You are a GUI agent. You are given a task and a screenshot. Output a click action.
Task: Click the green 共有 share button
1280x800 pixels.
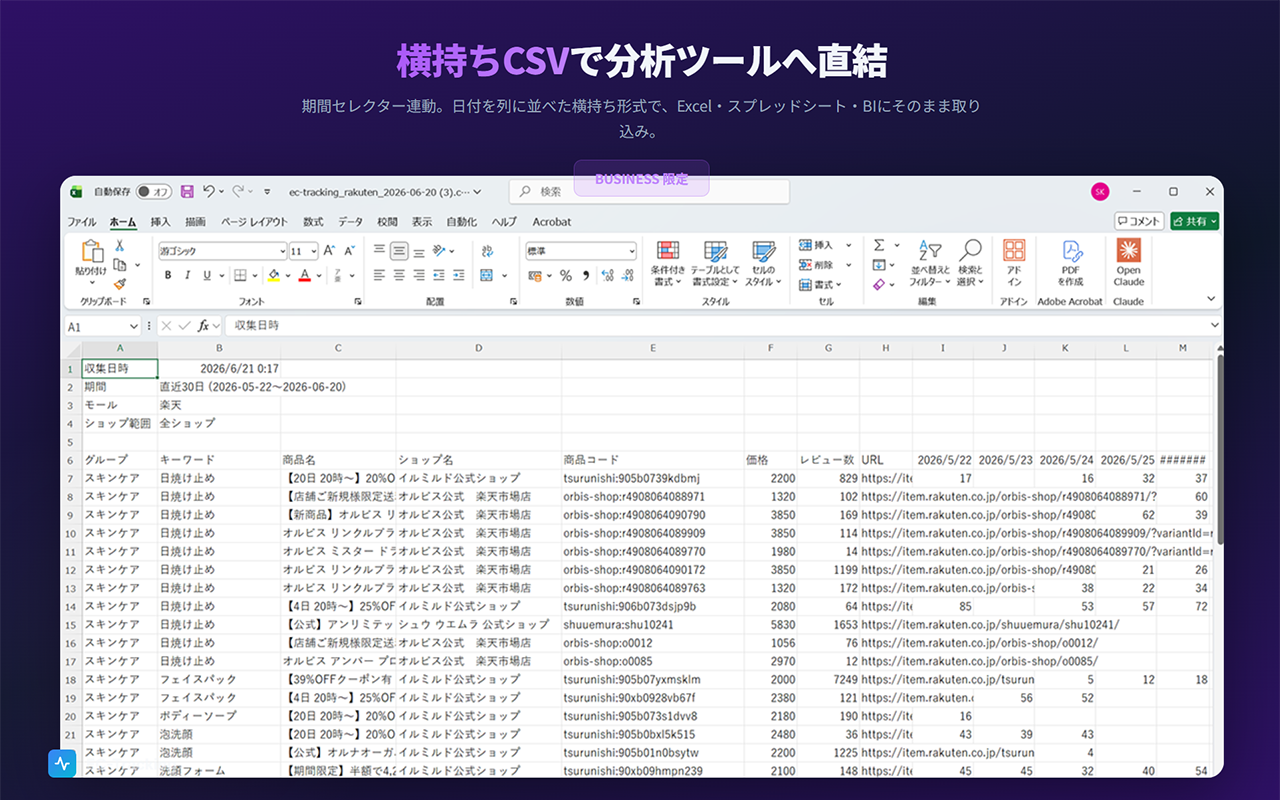(x=1195, y=221)
